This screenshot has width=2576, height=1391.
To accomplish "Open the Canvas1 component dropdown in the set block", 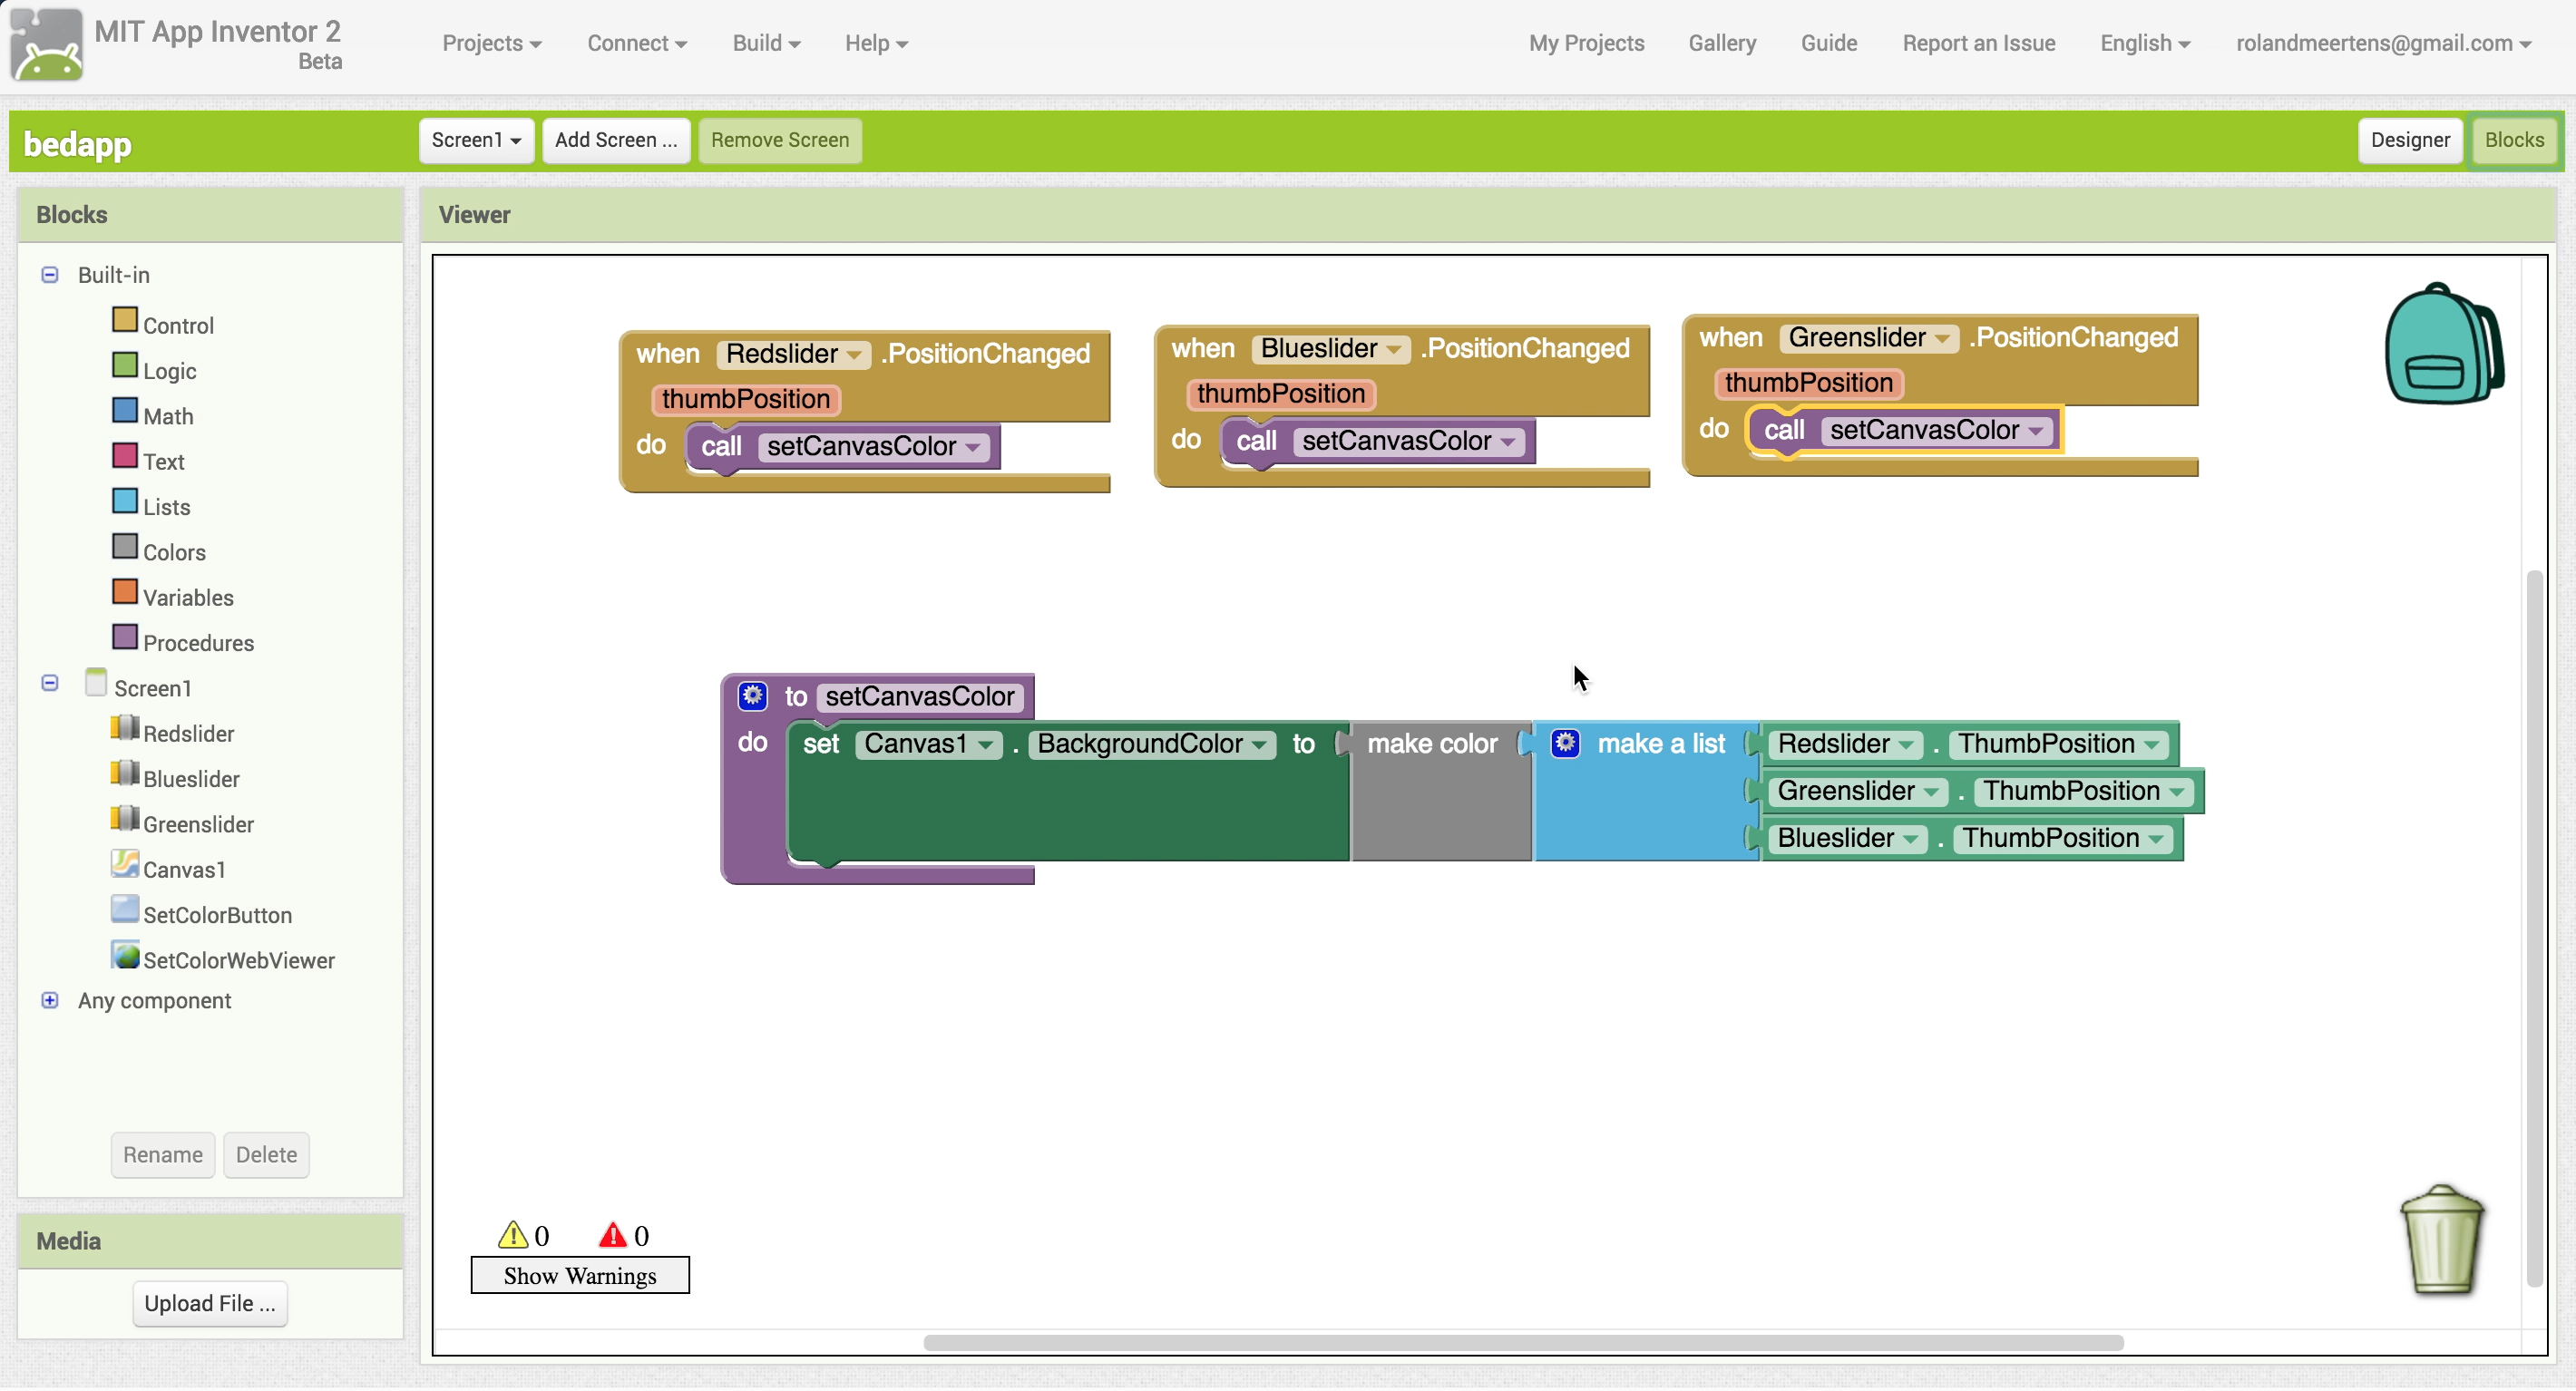I will coord(928,744).
